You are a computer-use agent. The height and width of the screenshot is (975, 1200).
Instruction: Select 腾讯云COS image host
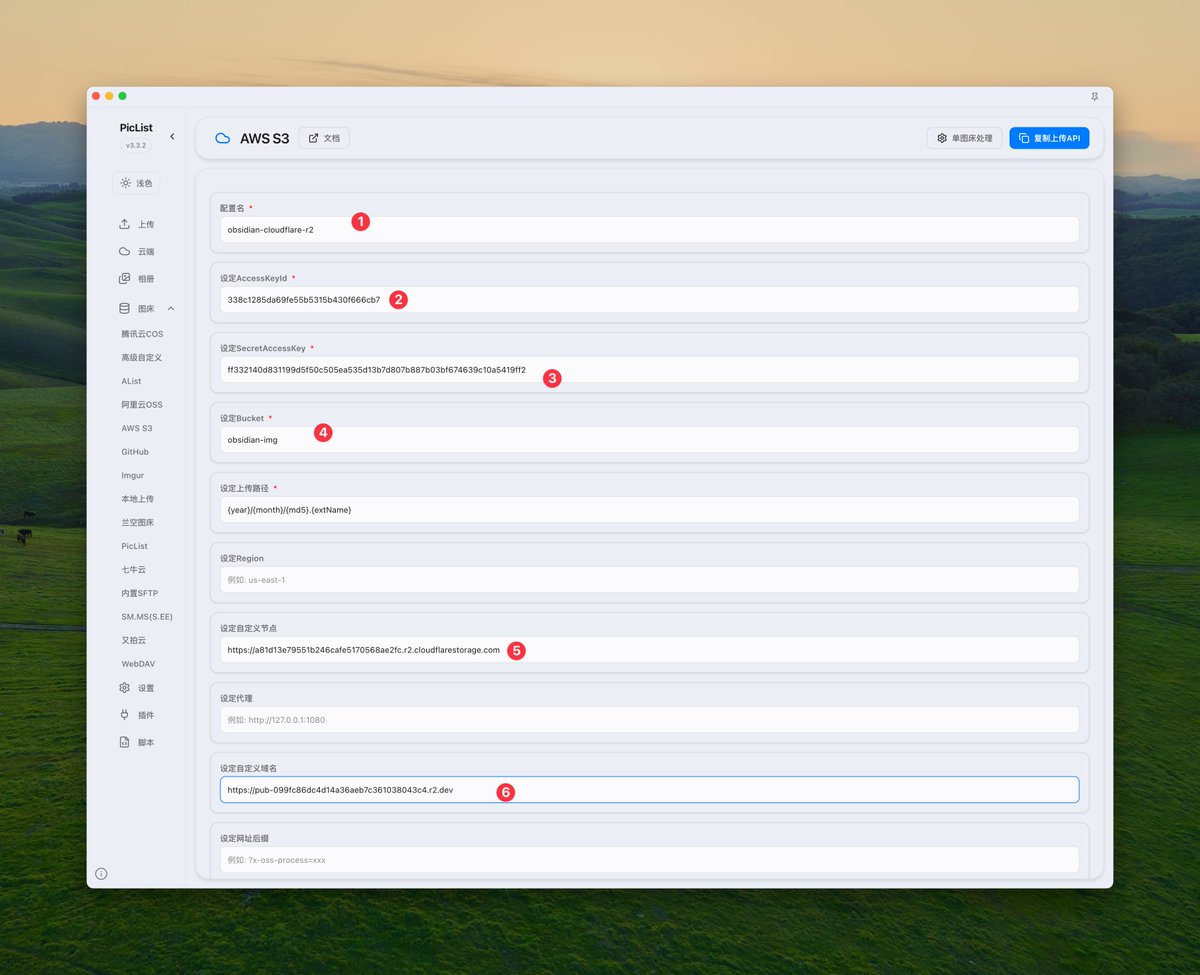142,333
